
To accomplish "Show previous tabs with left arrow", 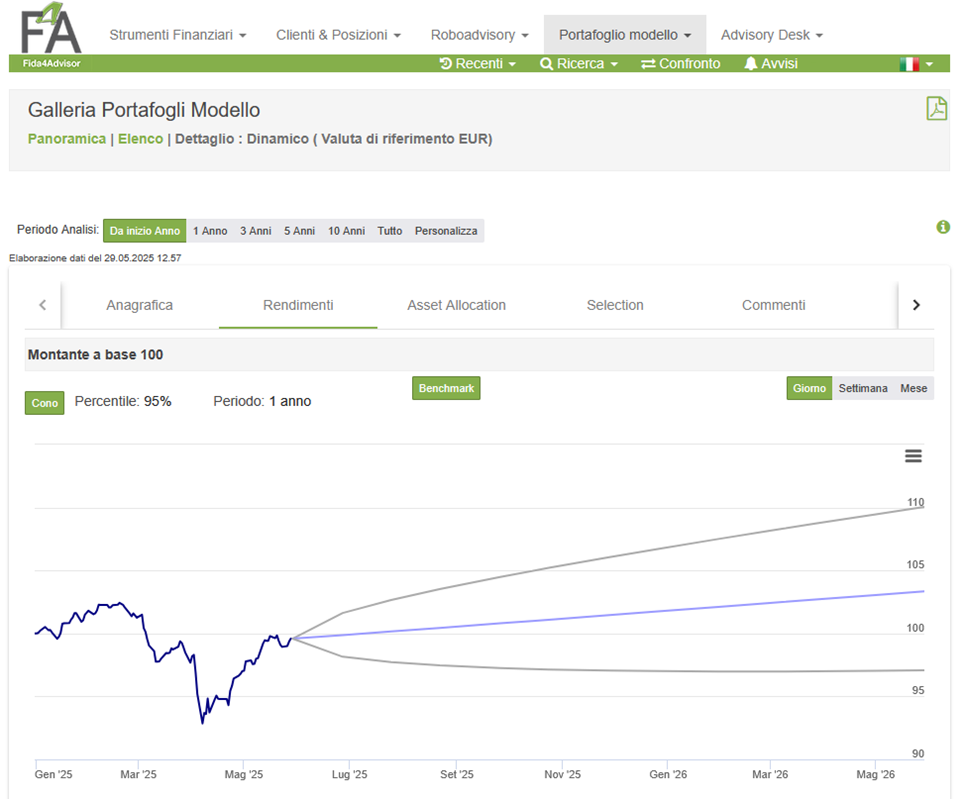I will (42, 305).
